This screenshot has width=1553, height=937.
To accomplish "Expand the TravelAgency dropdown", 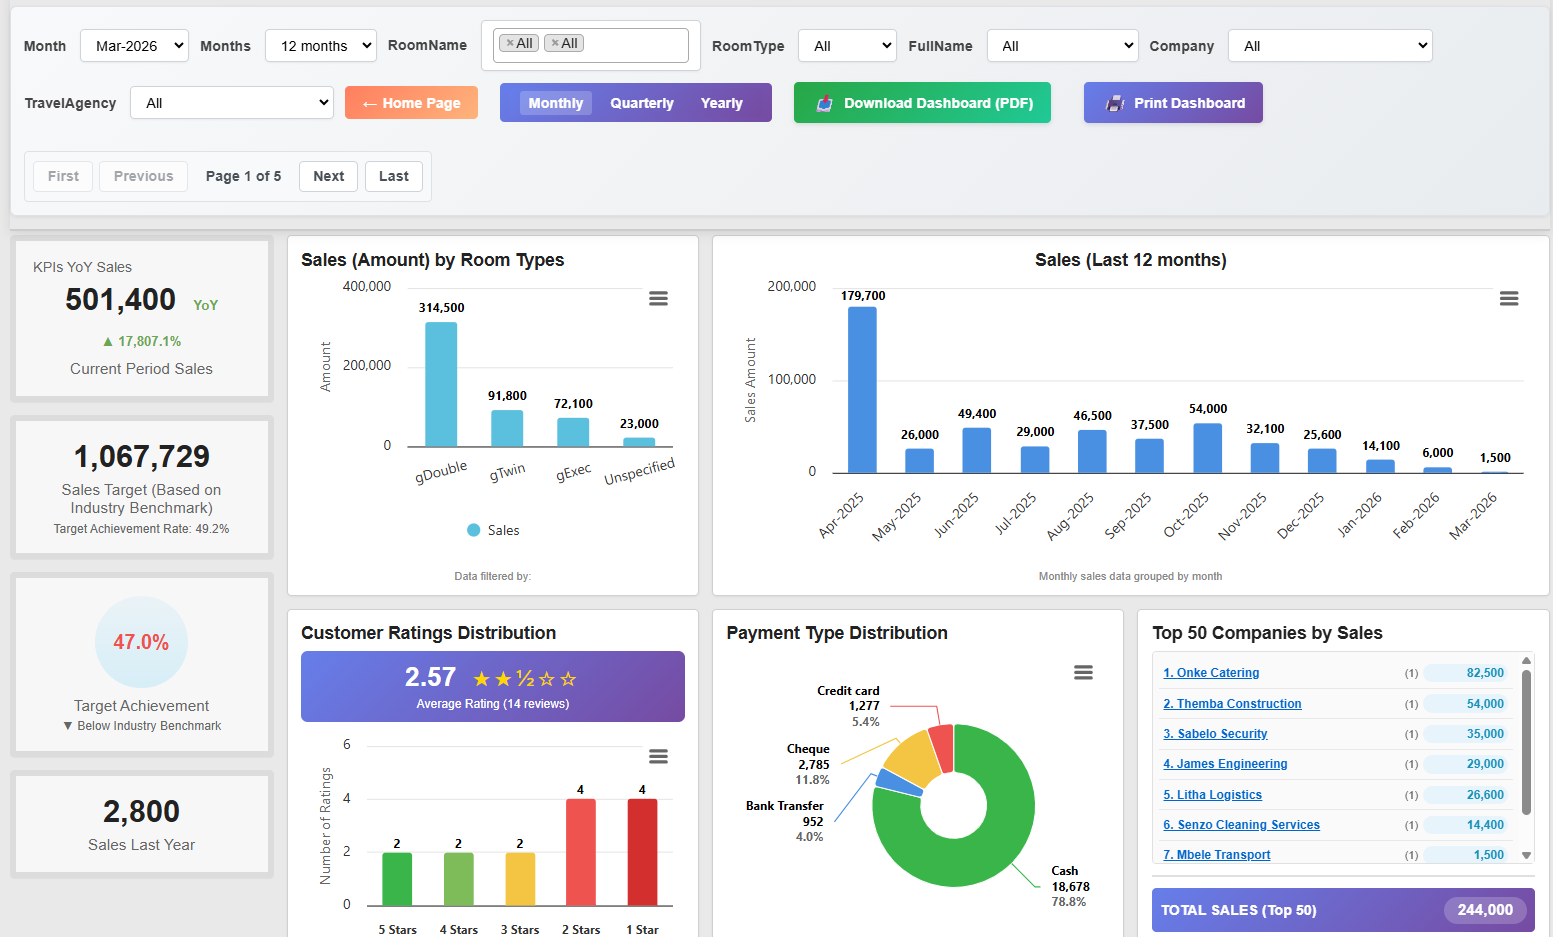I will click(x=232, y=103).
